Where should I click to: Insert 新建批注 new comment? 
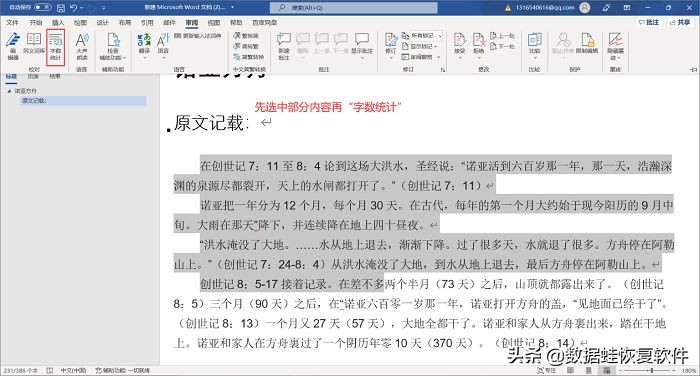284,46
